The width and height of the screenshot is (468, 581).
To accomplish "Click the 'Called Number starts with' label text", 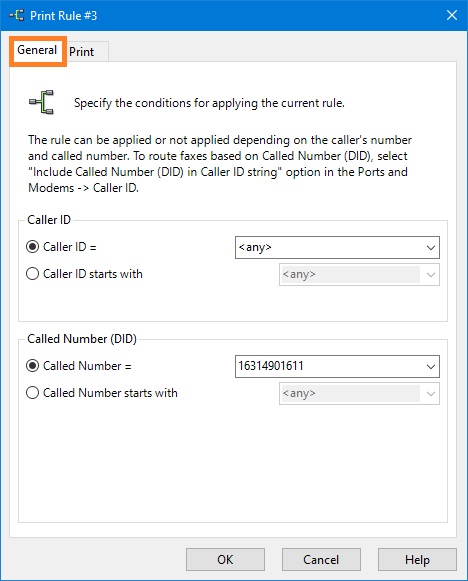I will 110,393.
